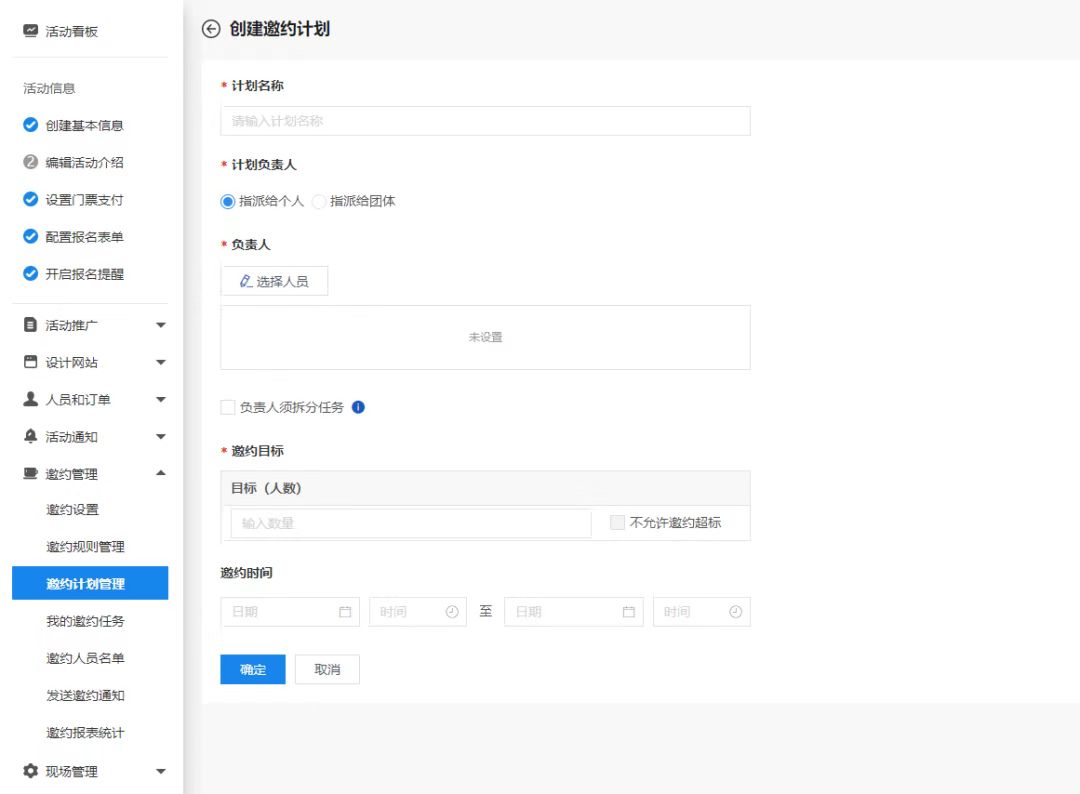
Task: Enable the 负责人须拆分任务 checkbox
Action: tap(228, 407)
